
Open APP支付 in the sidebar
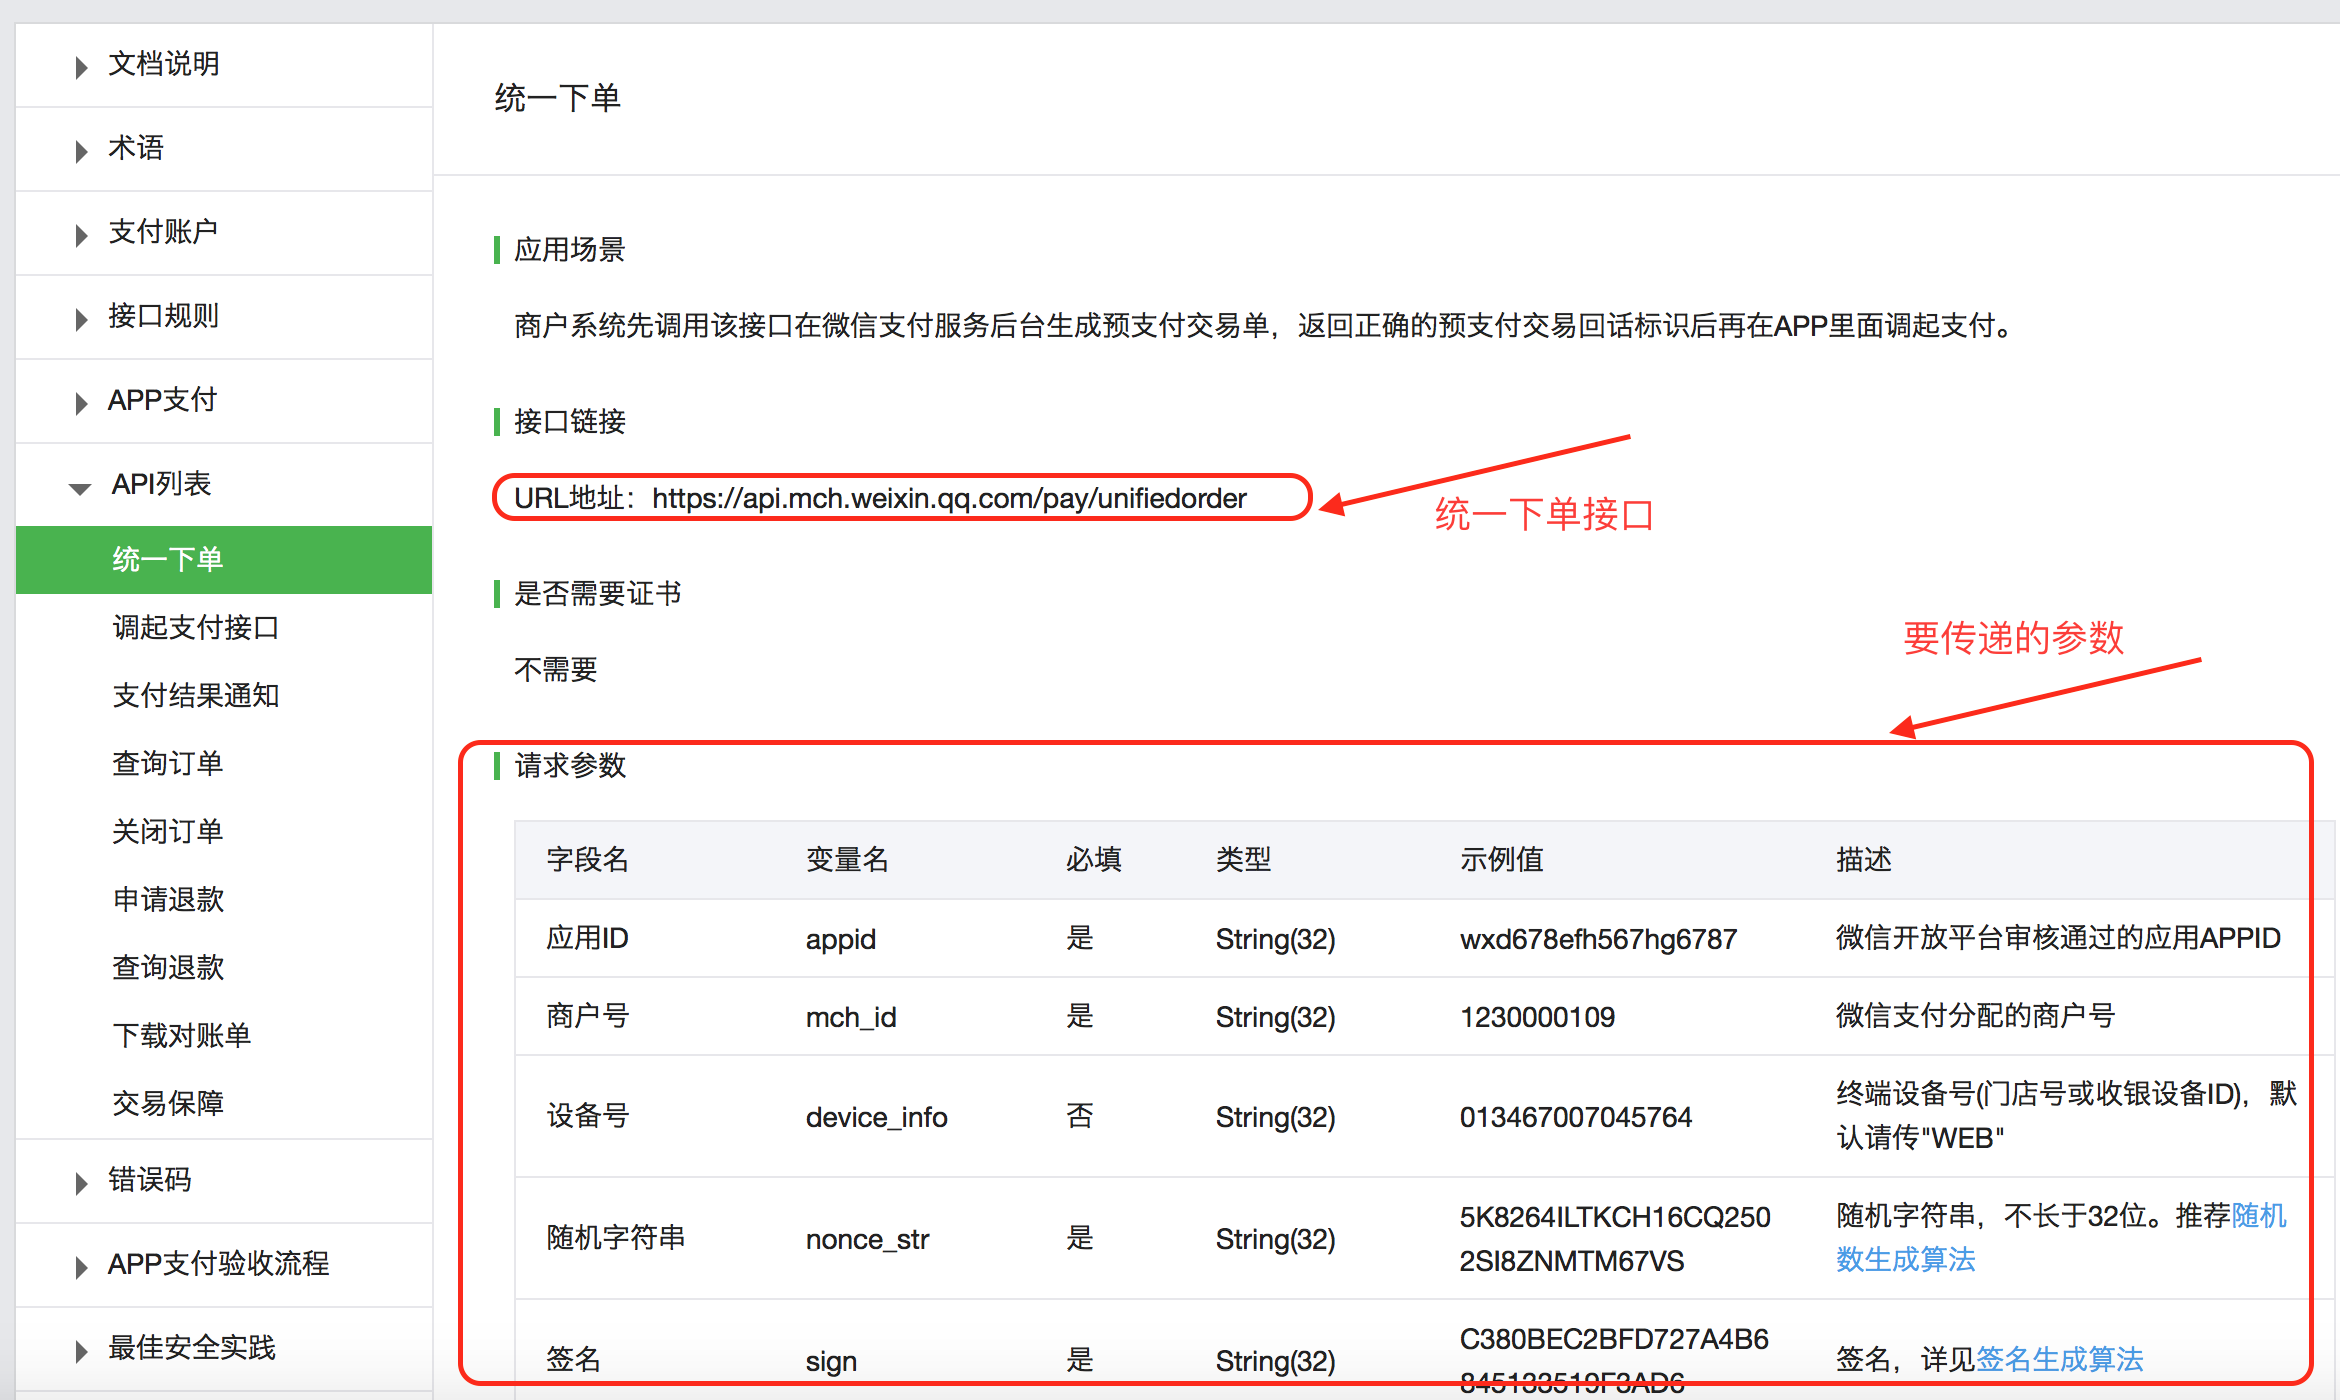coord(162,400)
